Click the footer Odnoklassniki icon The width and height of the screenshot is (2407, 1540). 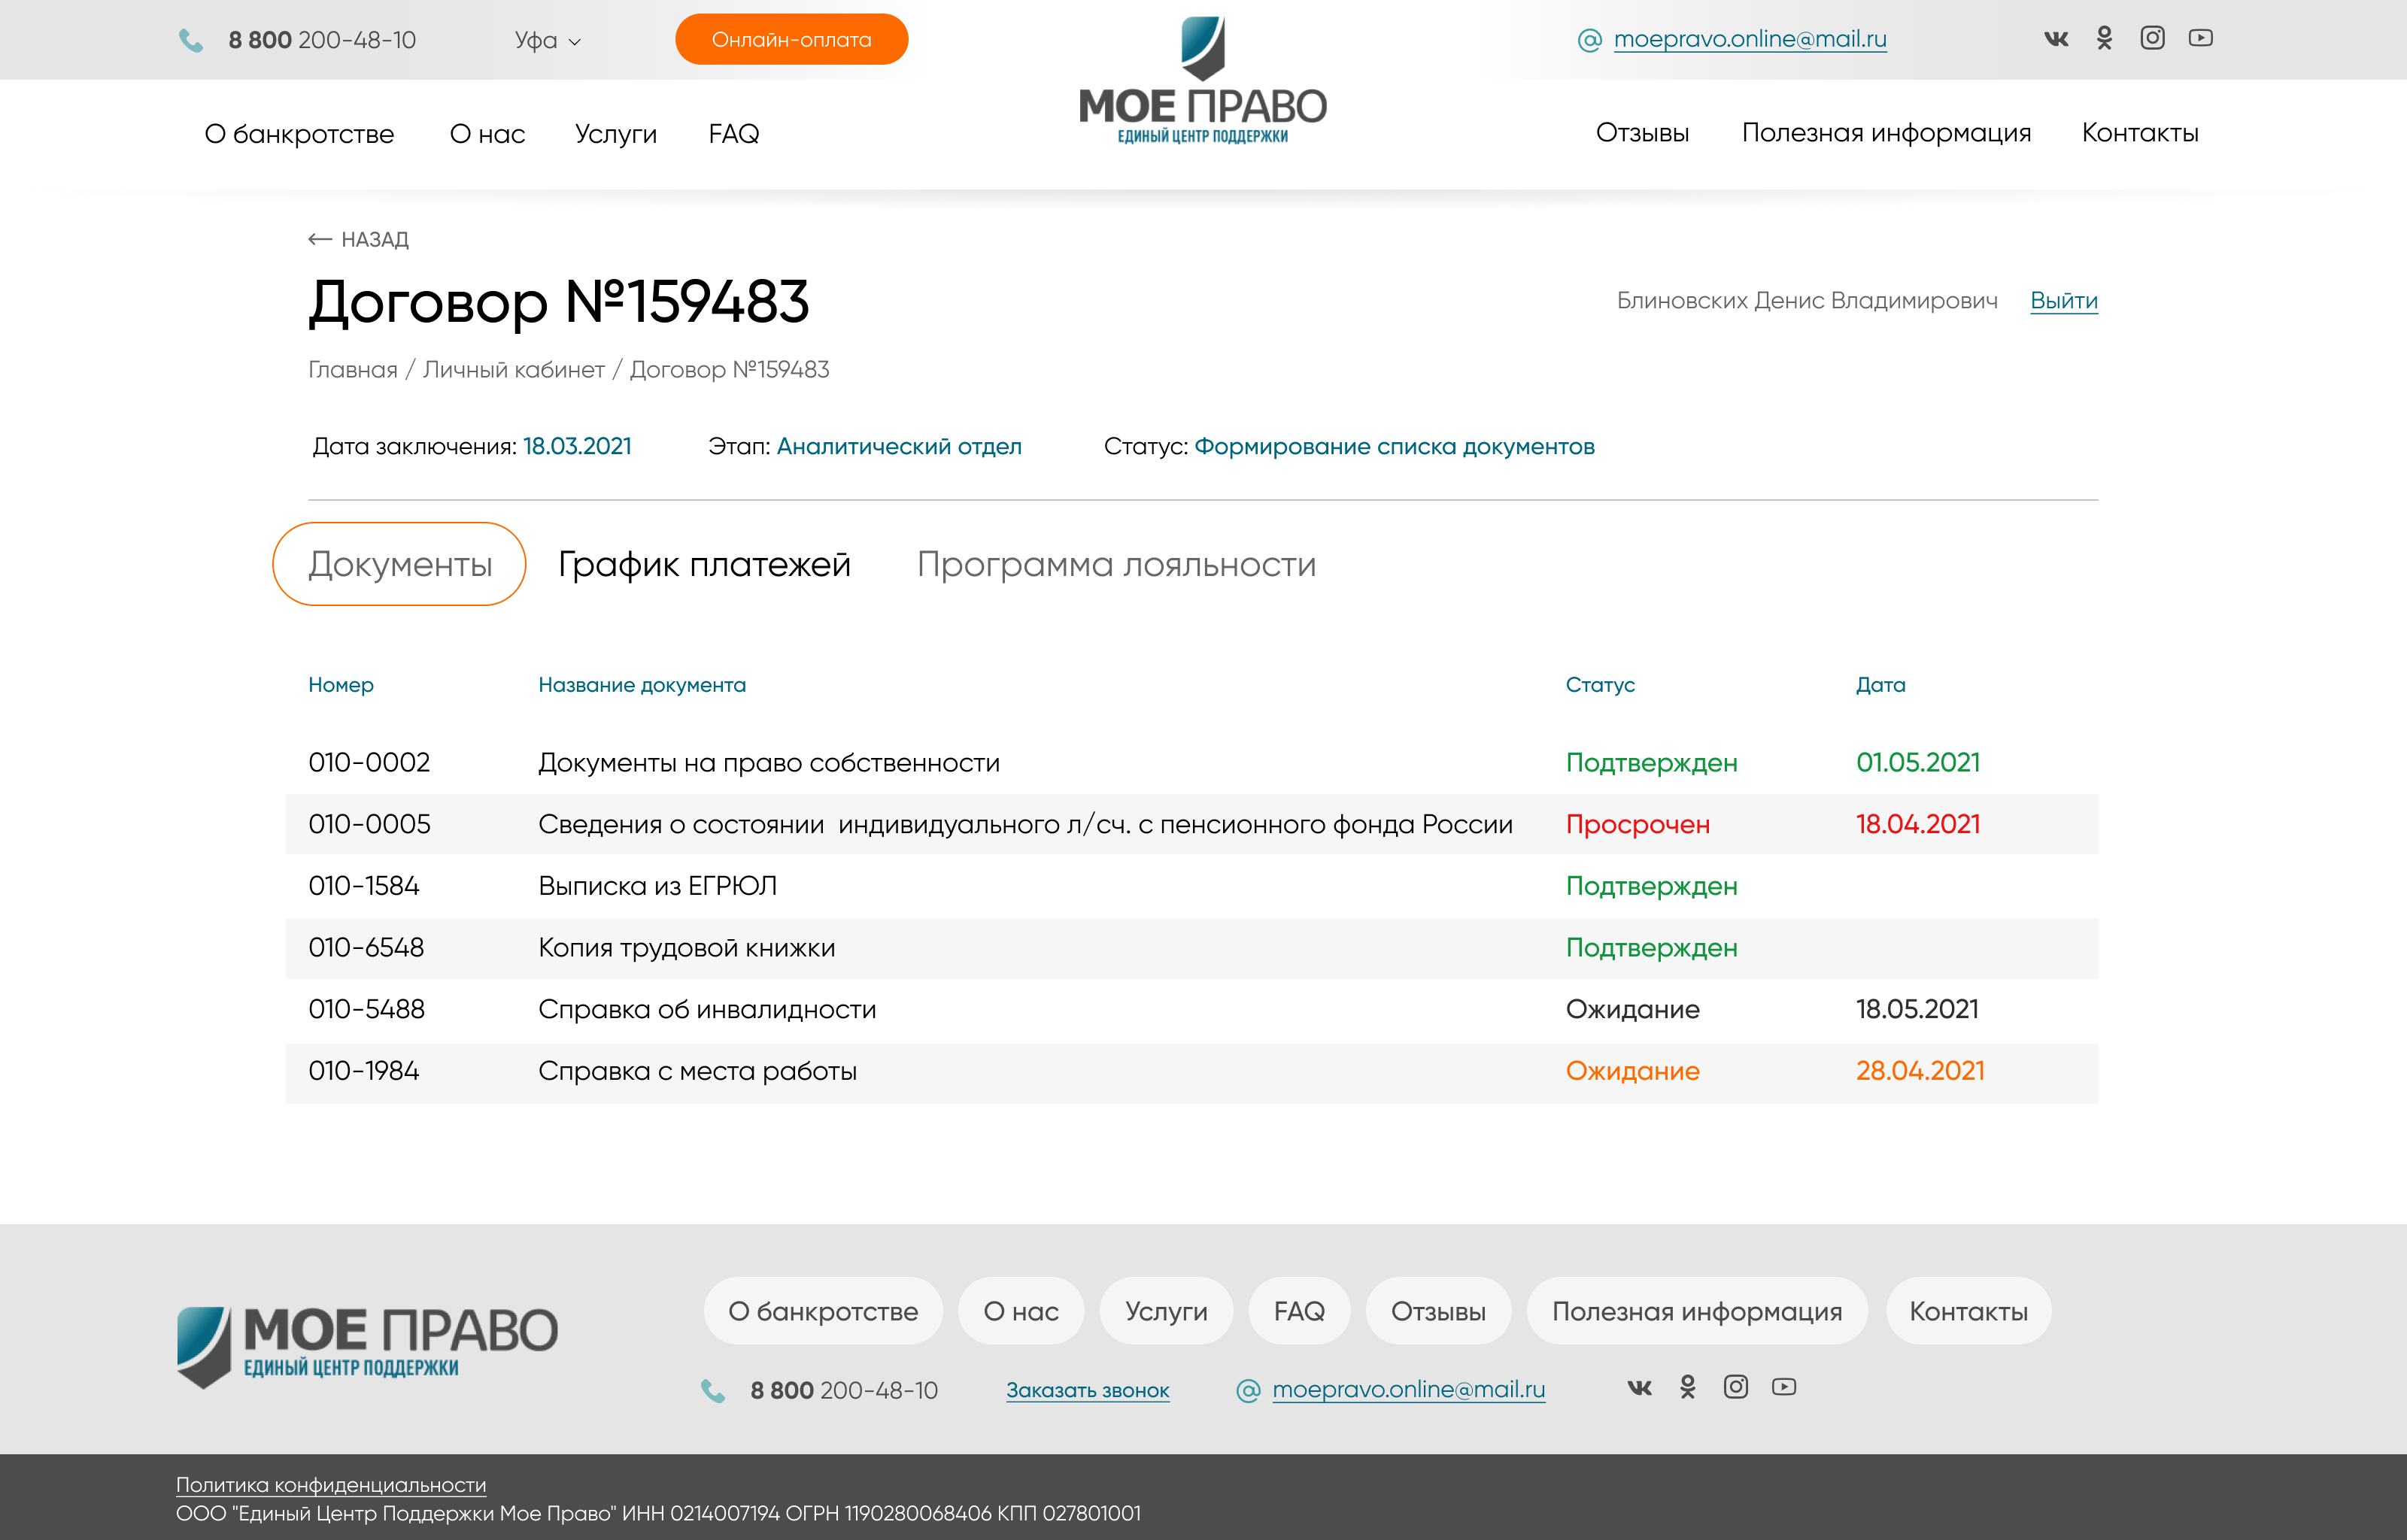pos(1688,1387)
